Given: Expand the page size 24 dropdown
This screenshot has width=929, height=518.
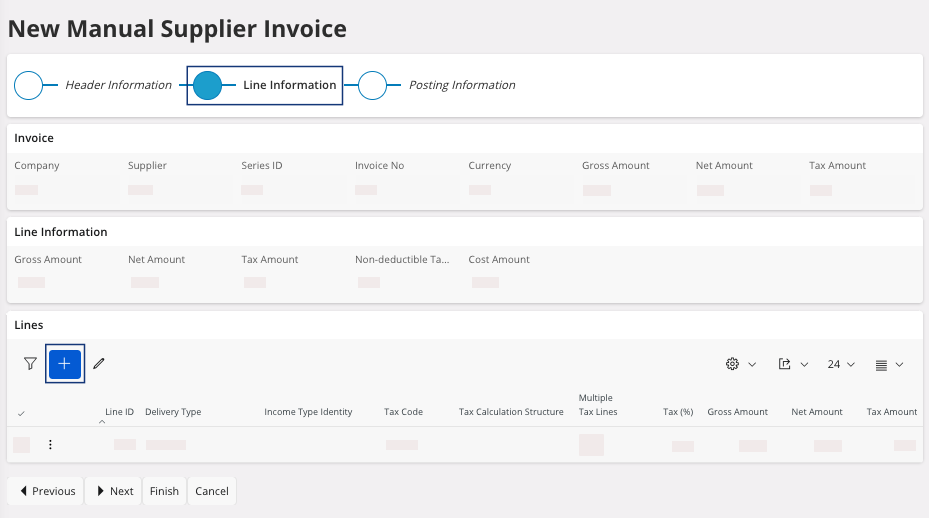Looking at the screenshot, I should pos(841,364).
